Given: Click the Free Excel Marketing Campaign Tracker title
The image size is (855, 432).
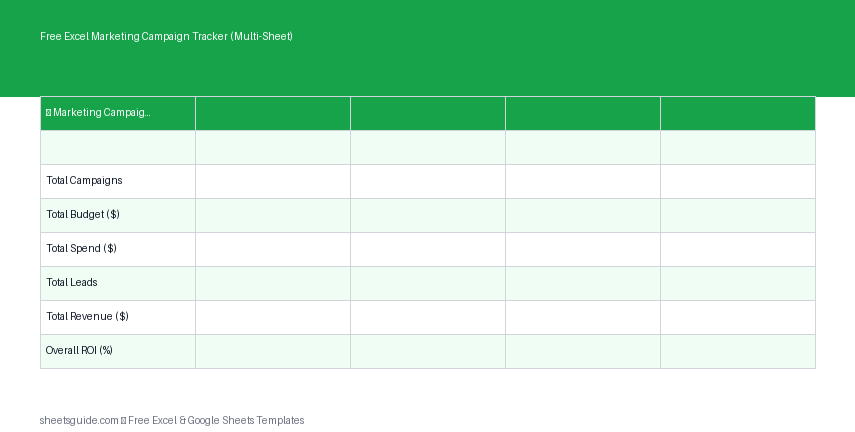Looking at the screenshot, I should point(166,36).
